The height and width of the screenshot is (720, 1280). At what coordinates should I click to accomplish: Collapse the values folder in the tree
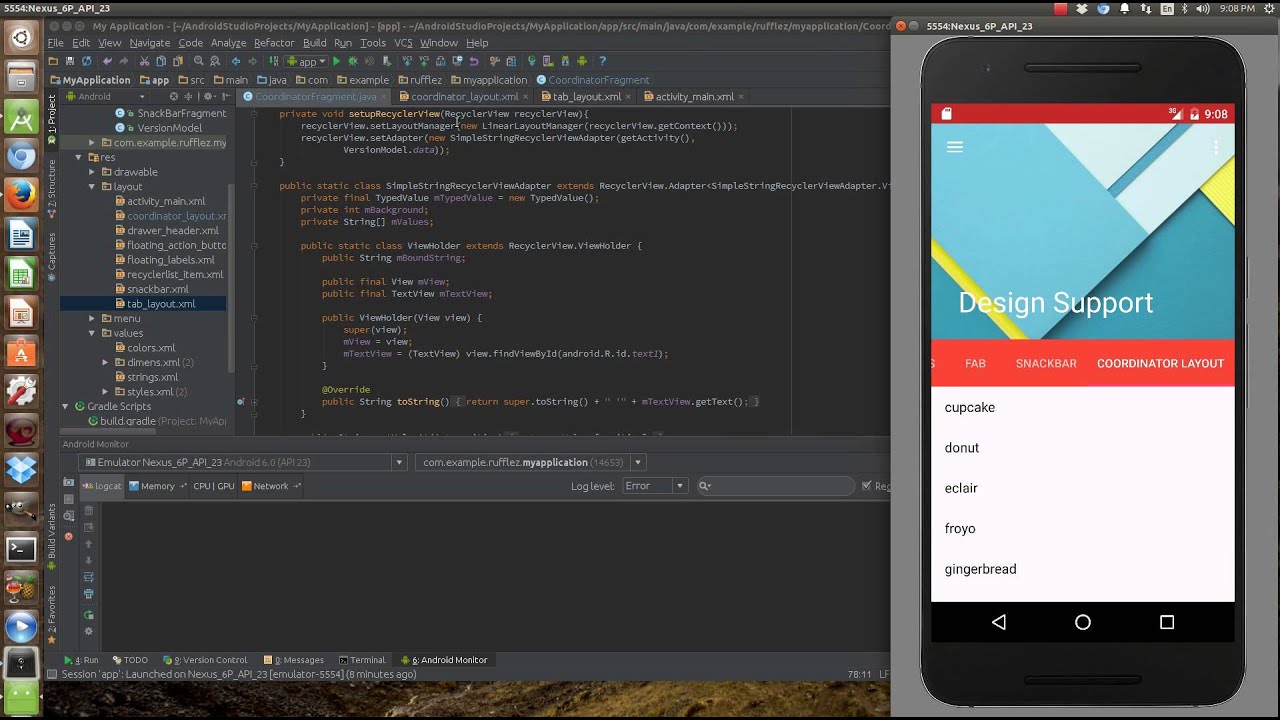click(x=92, y=333)
